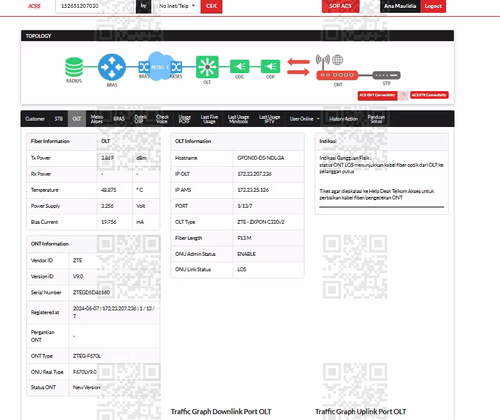Image resolution: width=500 pixels, height=420 pixels.
Task: Click the green OLT node icon
Action: coord(207,67)
